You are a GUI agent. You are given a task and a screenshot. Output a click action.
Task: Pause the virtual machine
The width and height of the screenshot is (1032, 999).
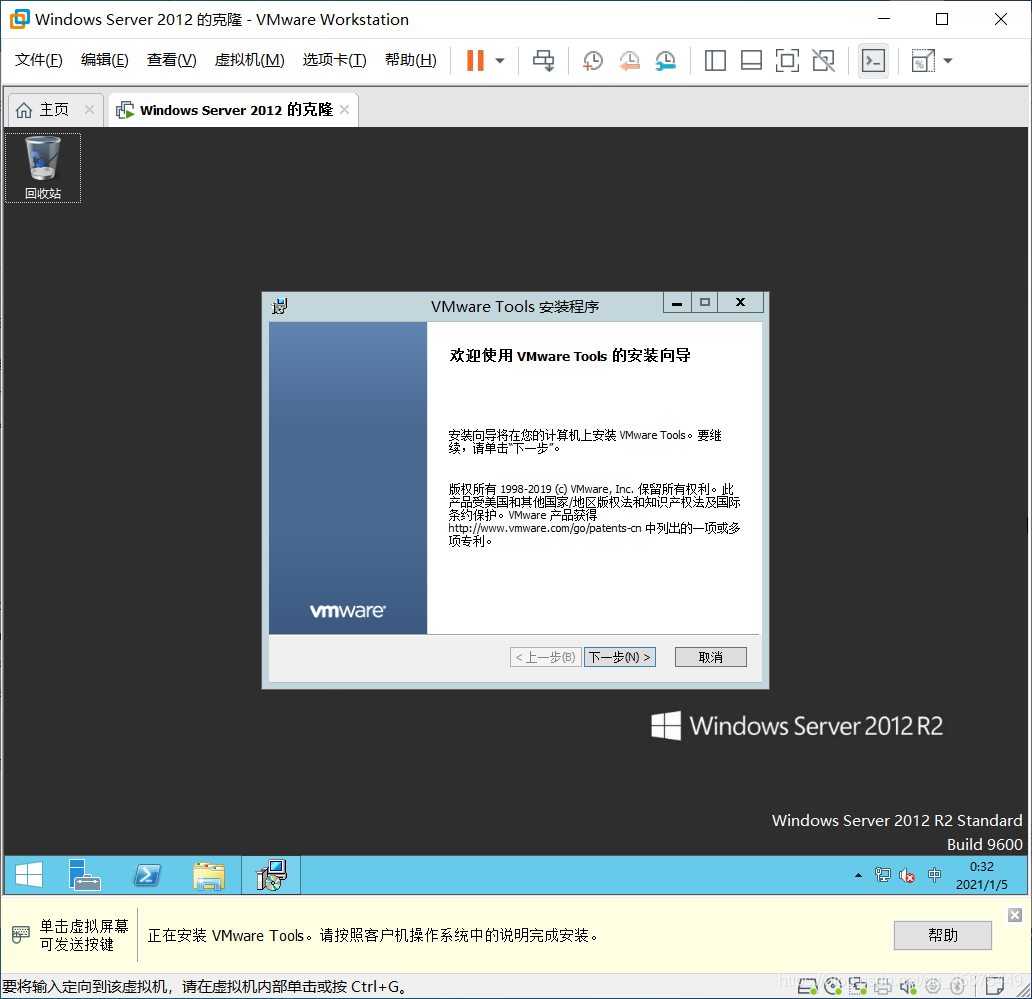click(475, 61)
